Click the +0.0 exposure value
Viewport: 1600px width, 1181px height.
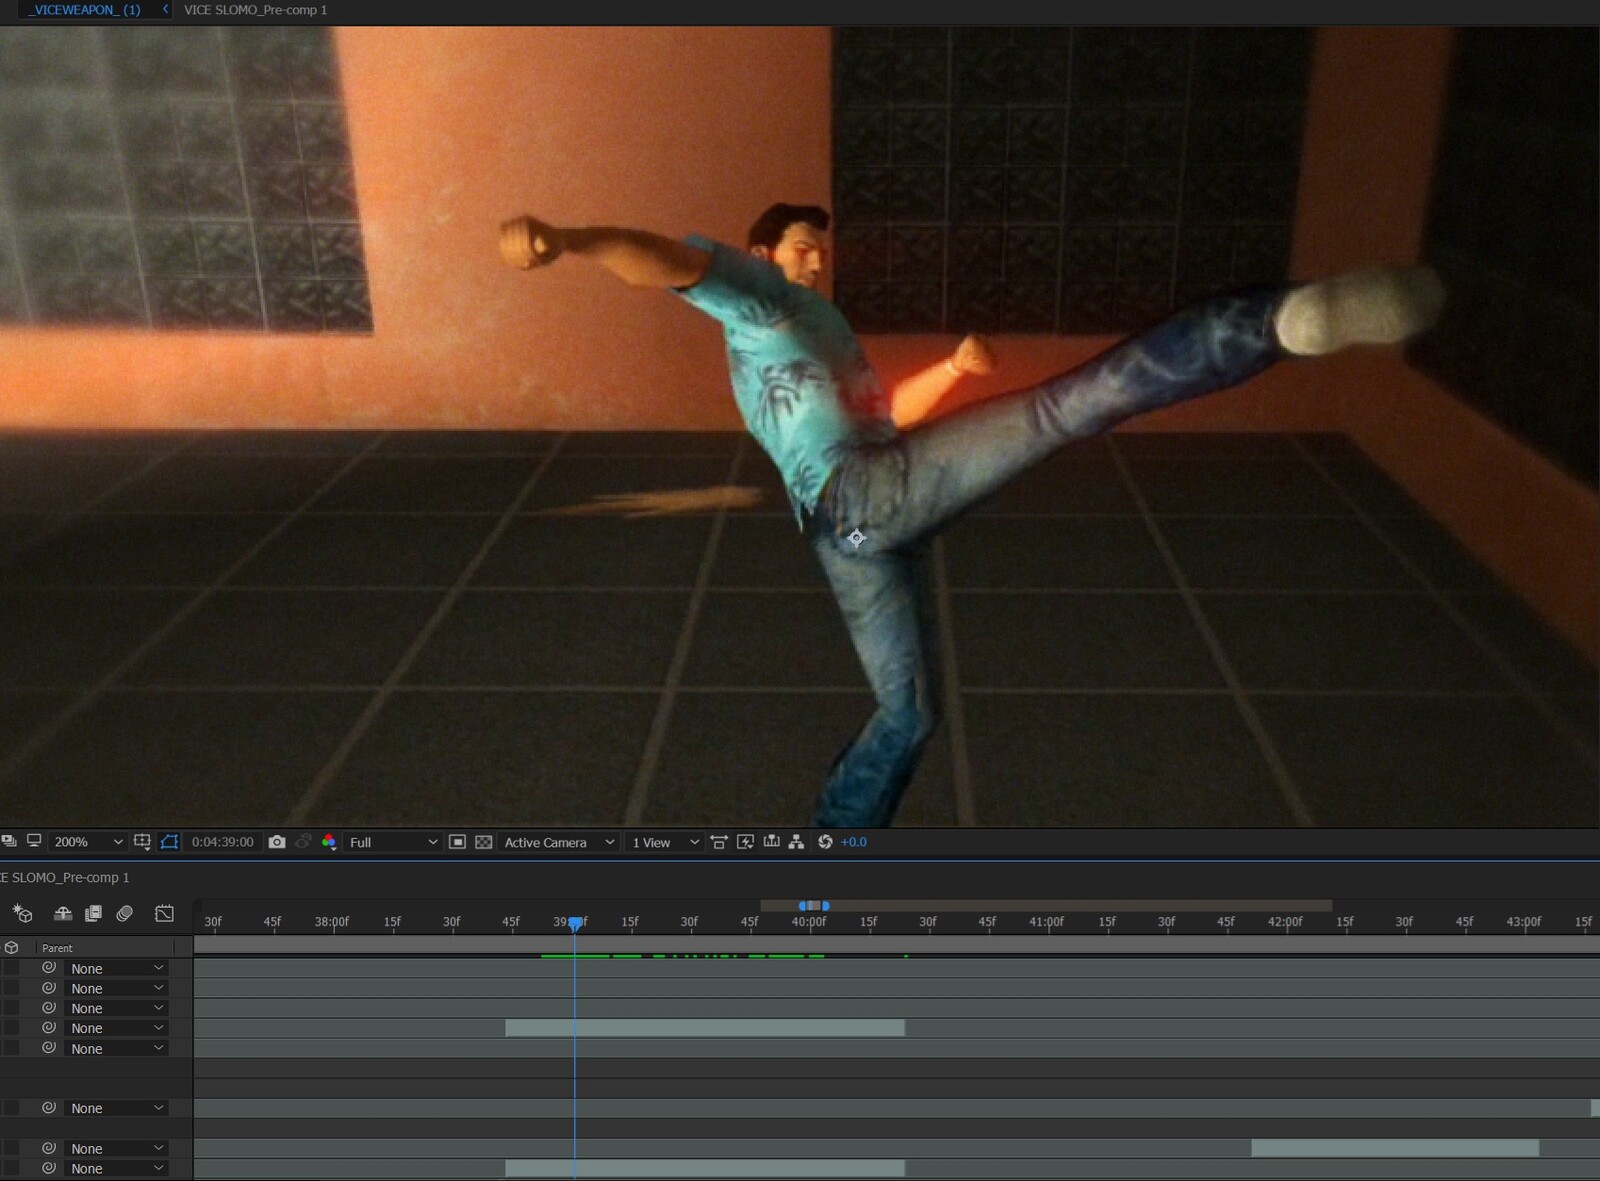[854, 842]
